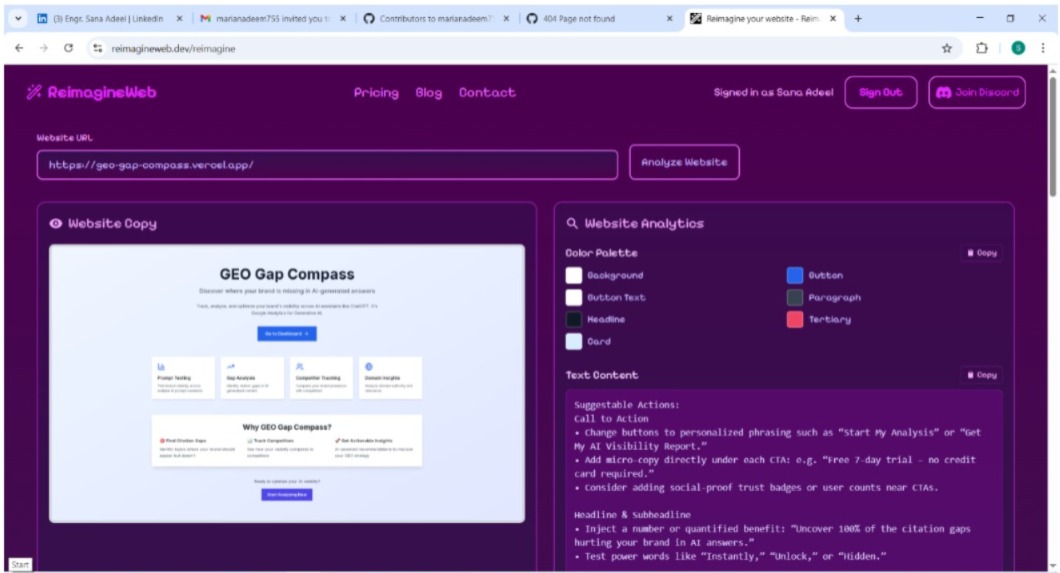Viewport: 1060px width, 573px height.
Task: Click the ReimagineWeb magic wand logo icon
Action: point(34,92)
